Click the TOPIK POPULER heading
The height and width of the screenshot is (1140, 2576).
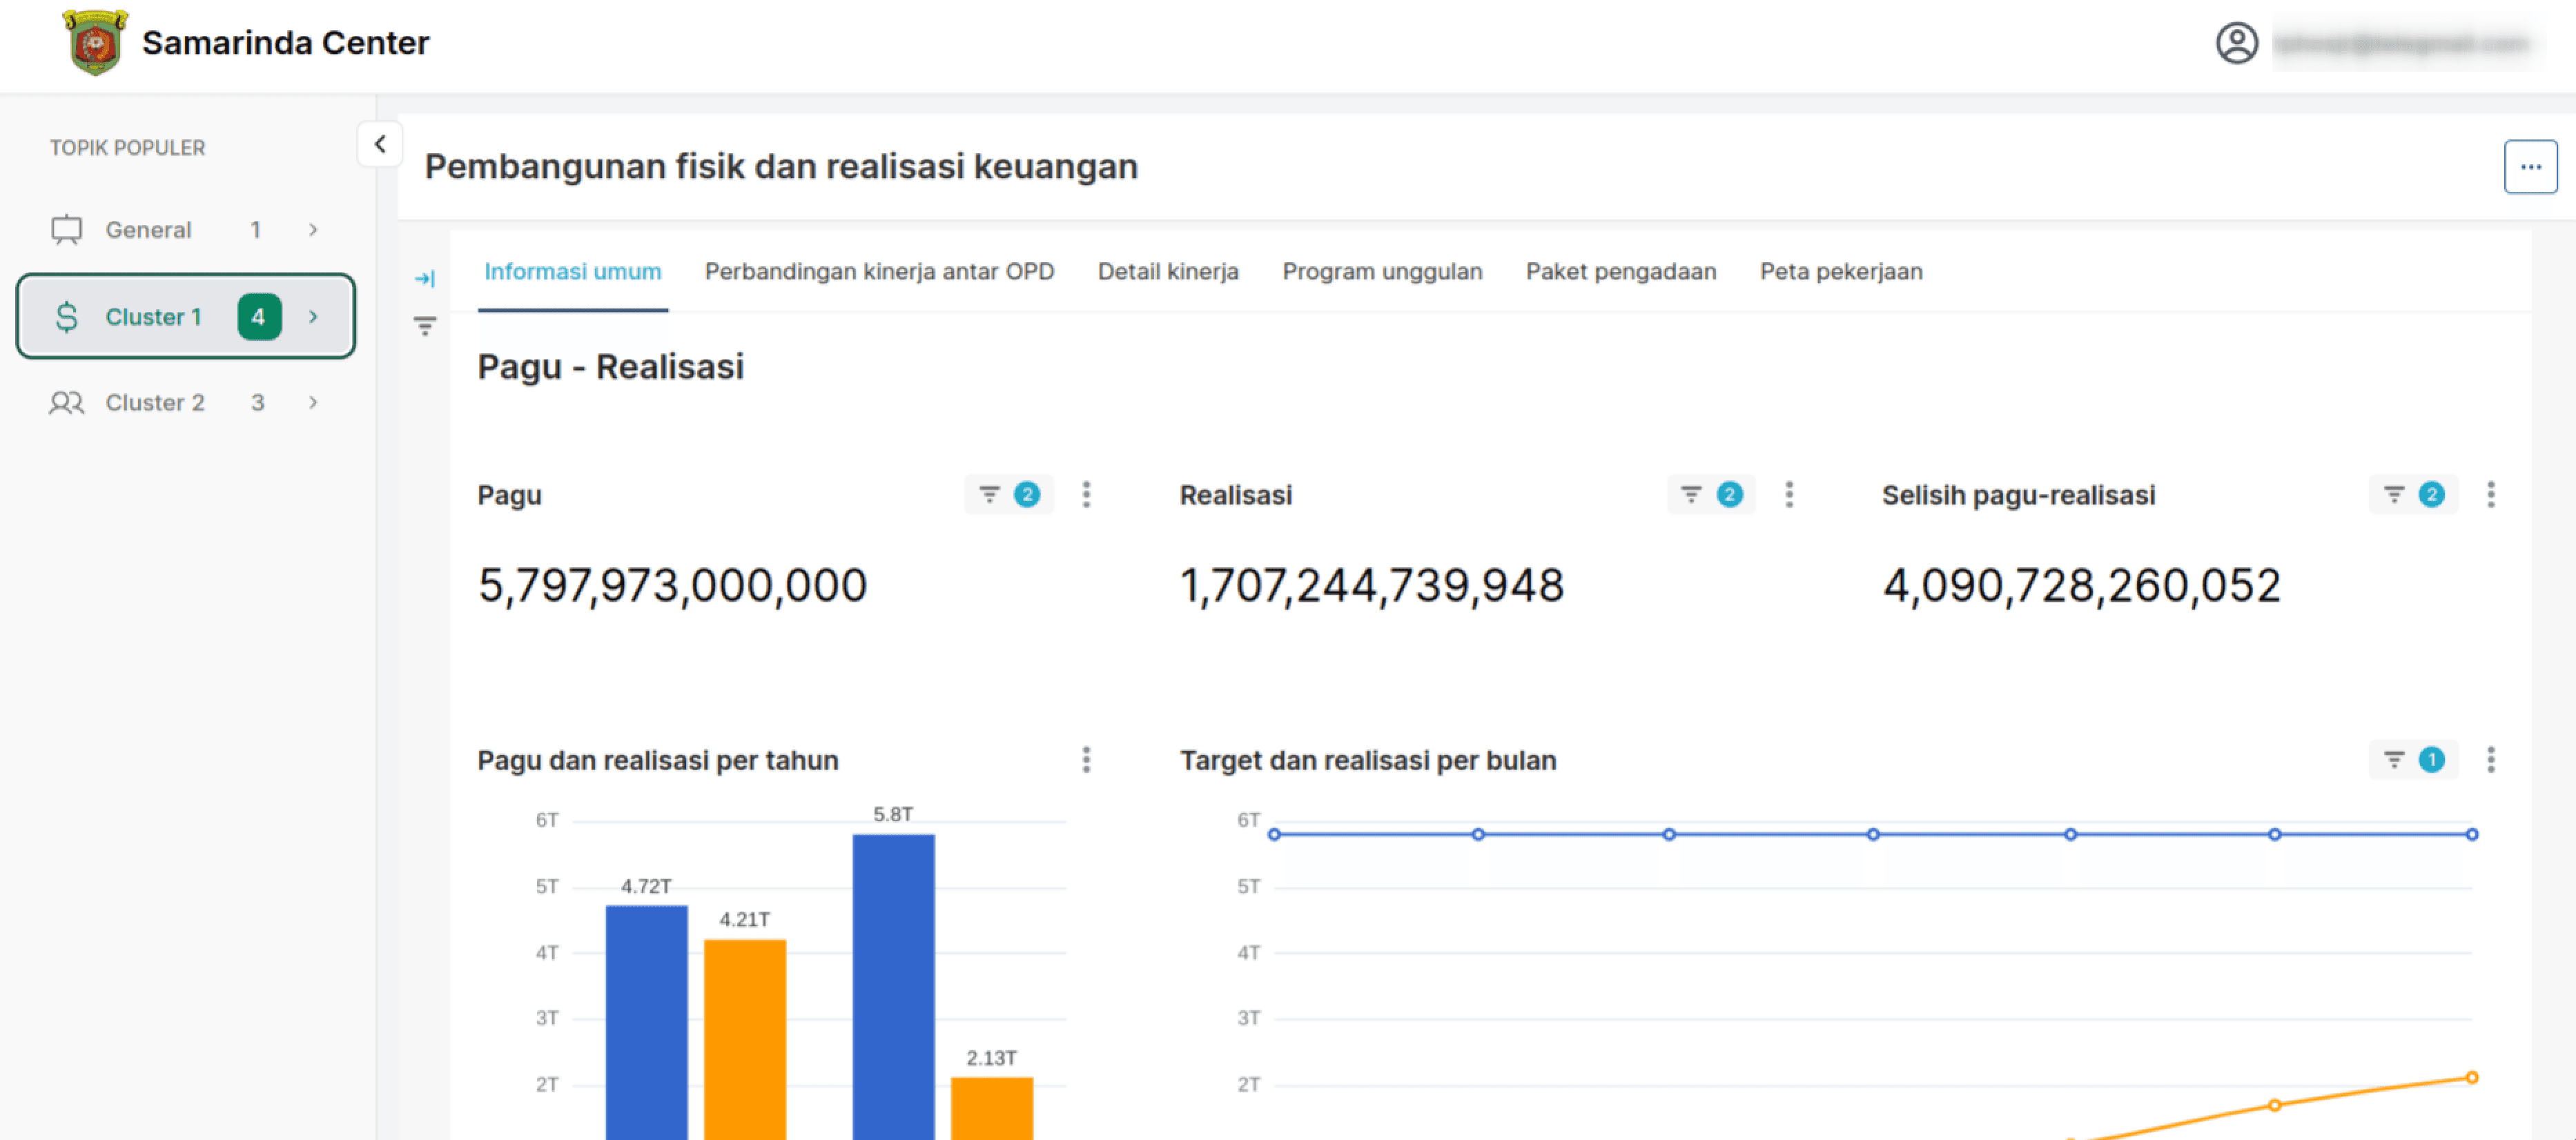click(127, 148)
